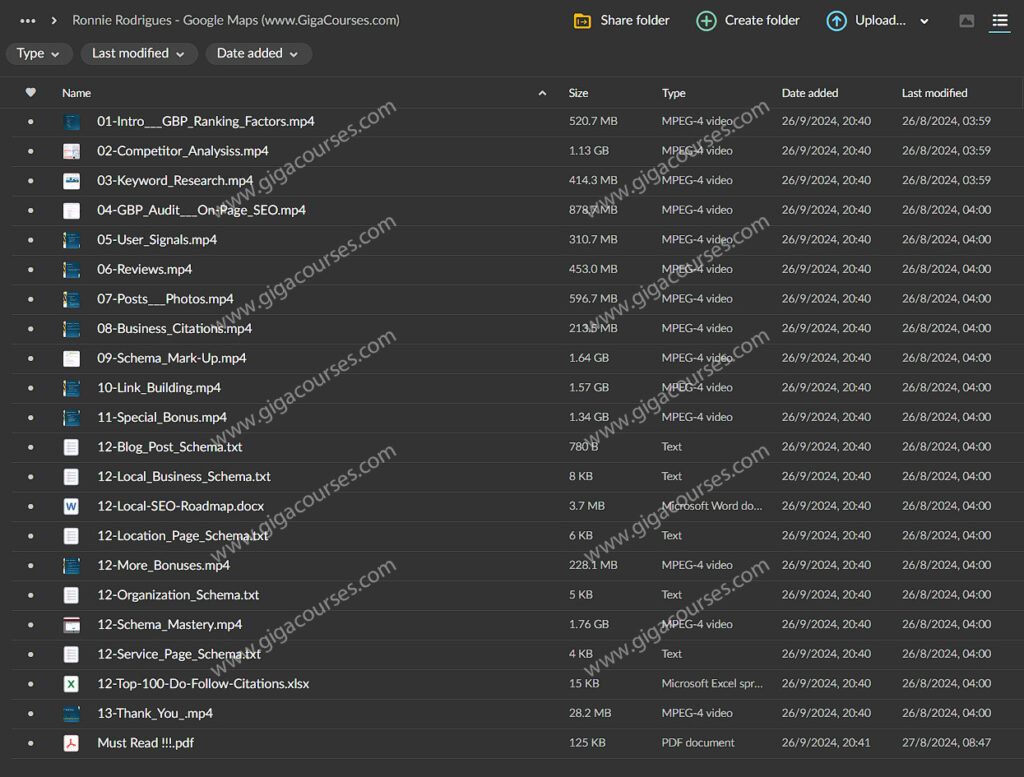Click the Word icon for Local-SEO-Roadmap.docx
The height and width of the screenshot is (777, 1024).
click(71, 506)
